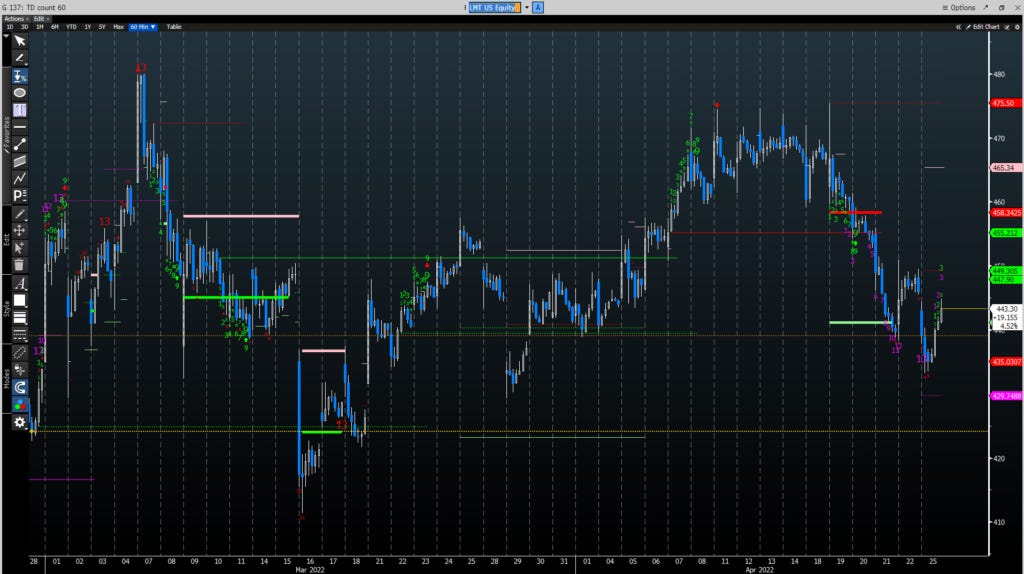Select the pointer arrow tool
1024x574 pixels.
point(20,41)
